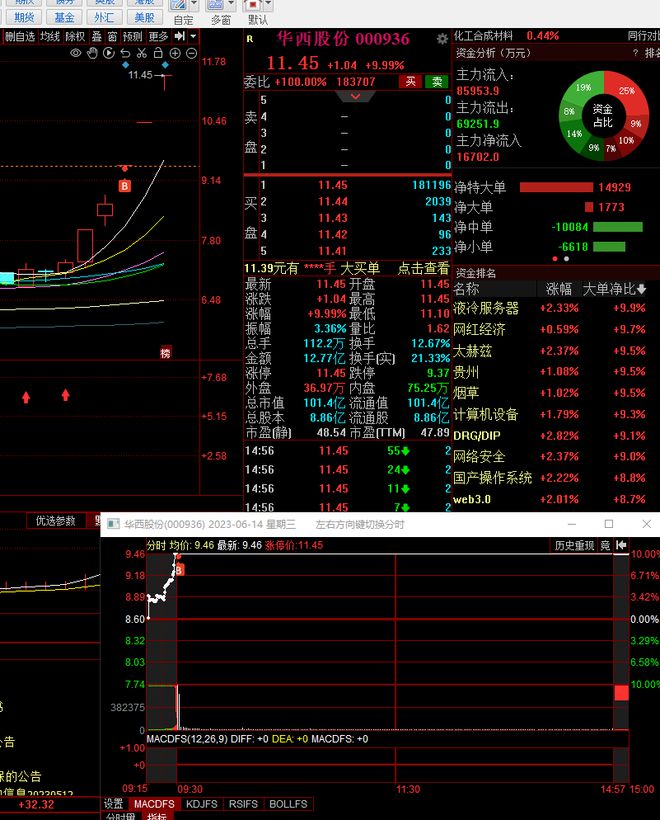Toggle the 均线 moving average lines
This screenshot has width=660, height=820.
(50, 37)
